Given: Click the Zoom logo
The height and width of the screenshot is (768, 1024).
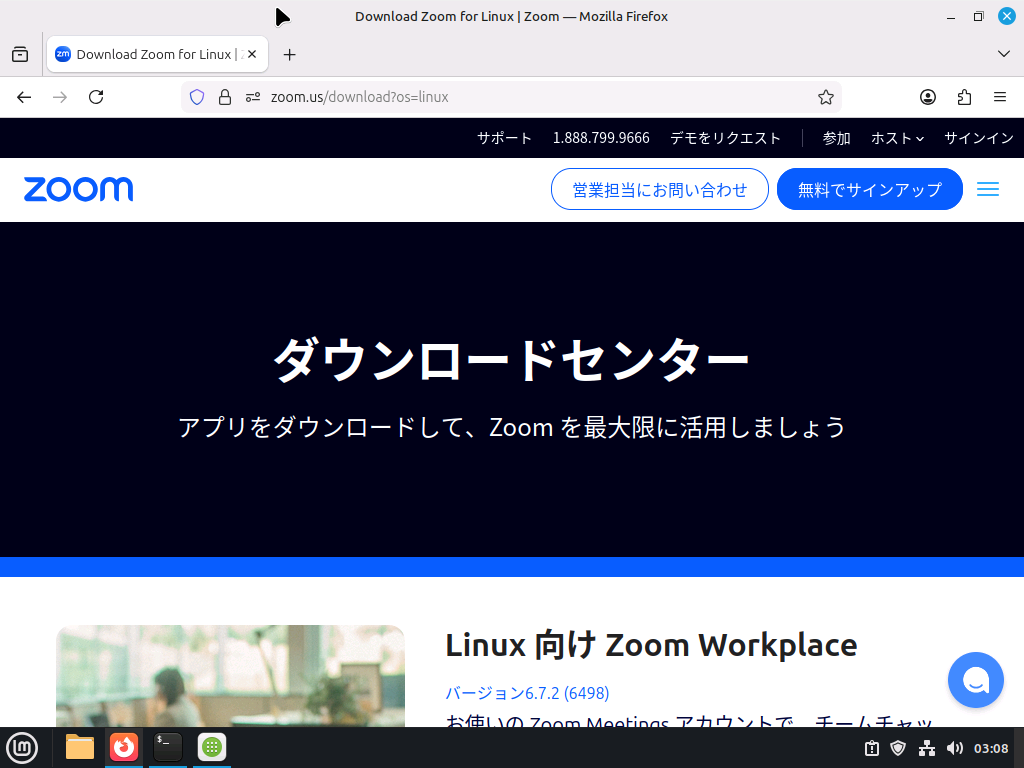Looking at the screenshot, I should tap(78, 189).
